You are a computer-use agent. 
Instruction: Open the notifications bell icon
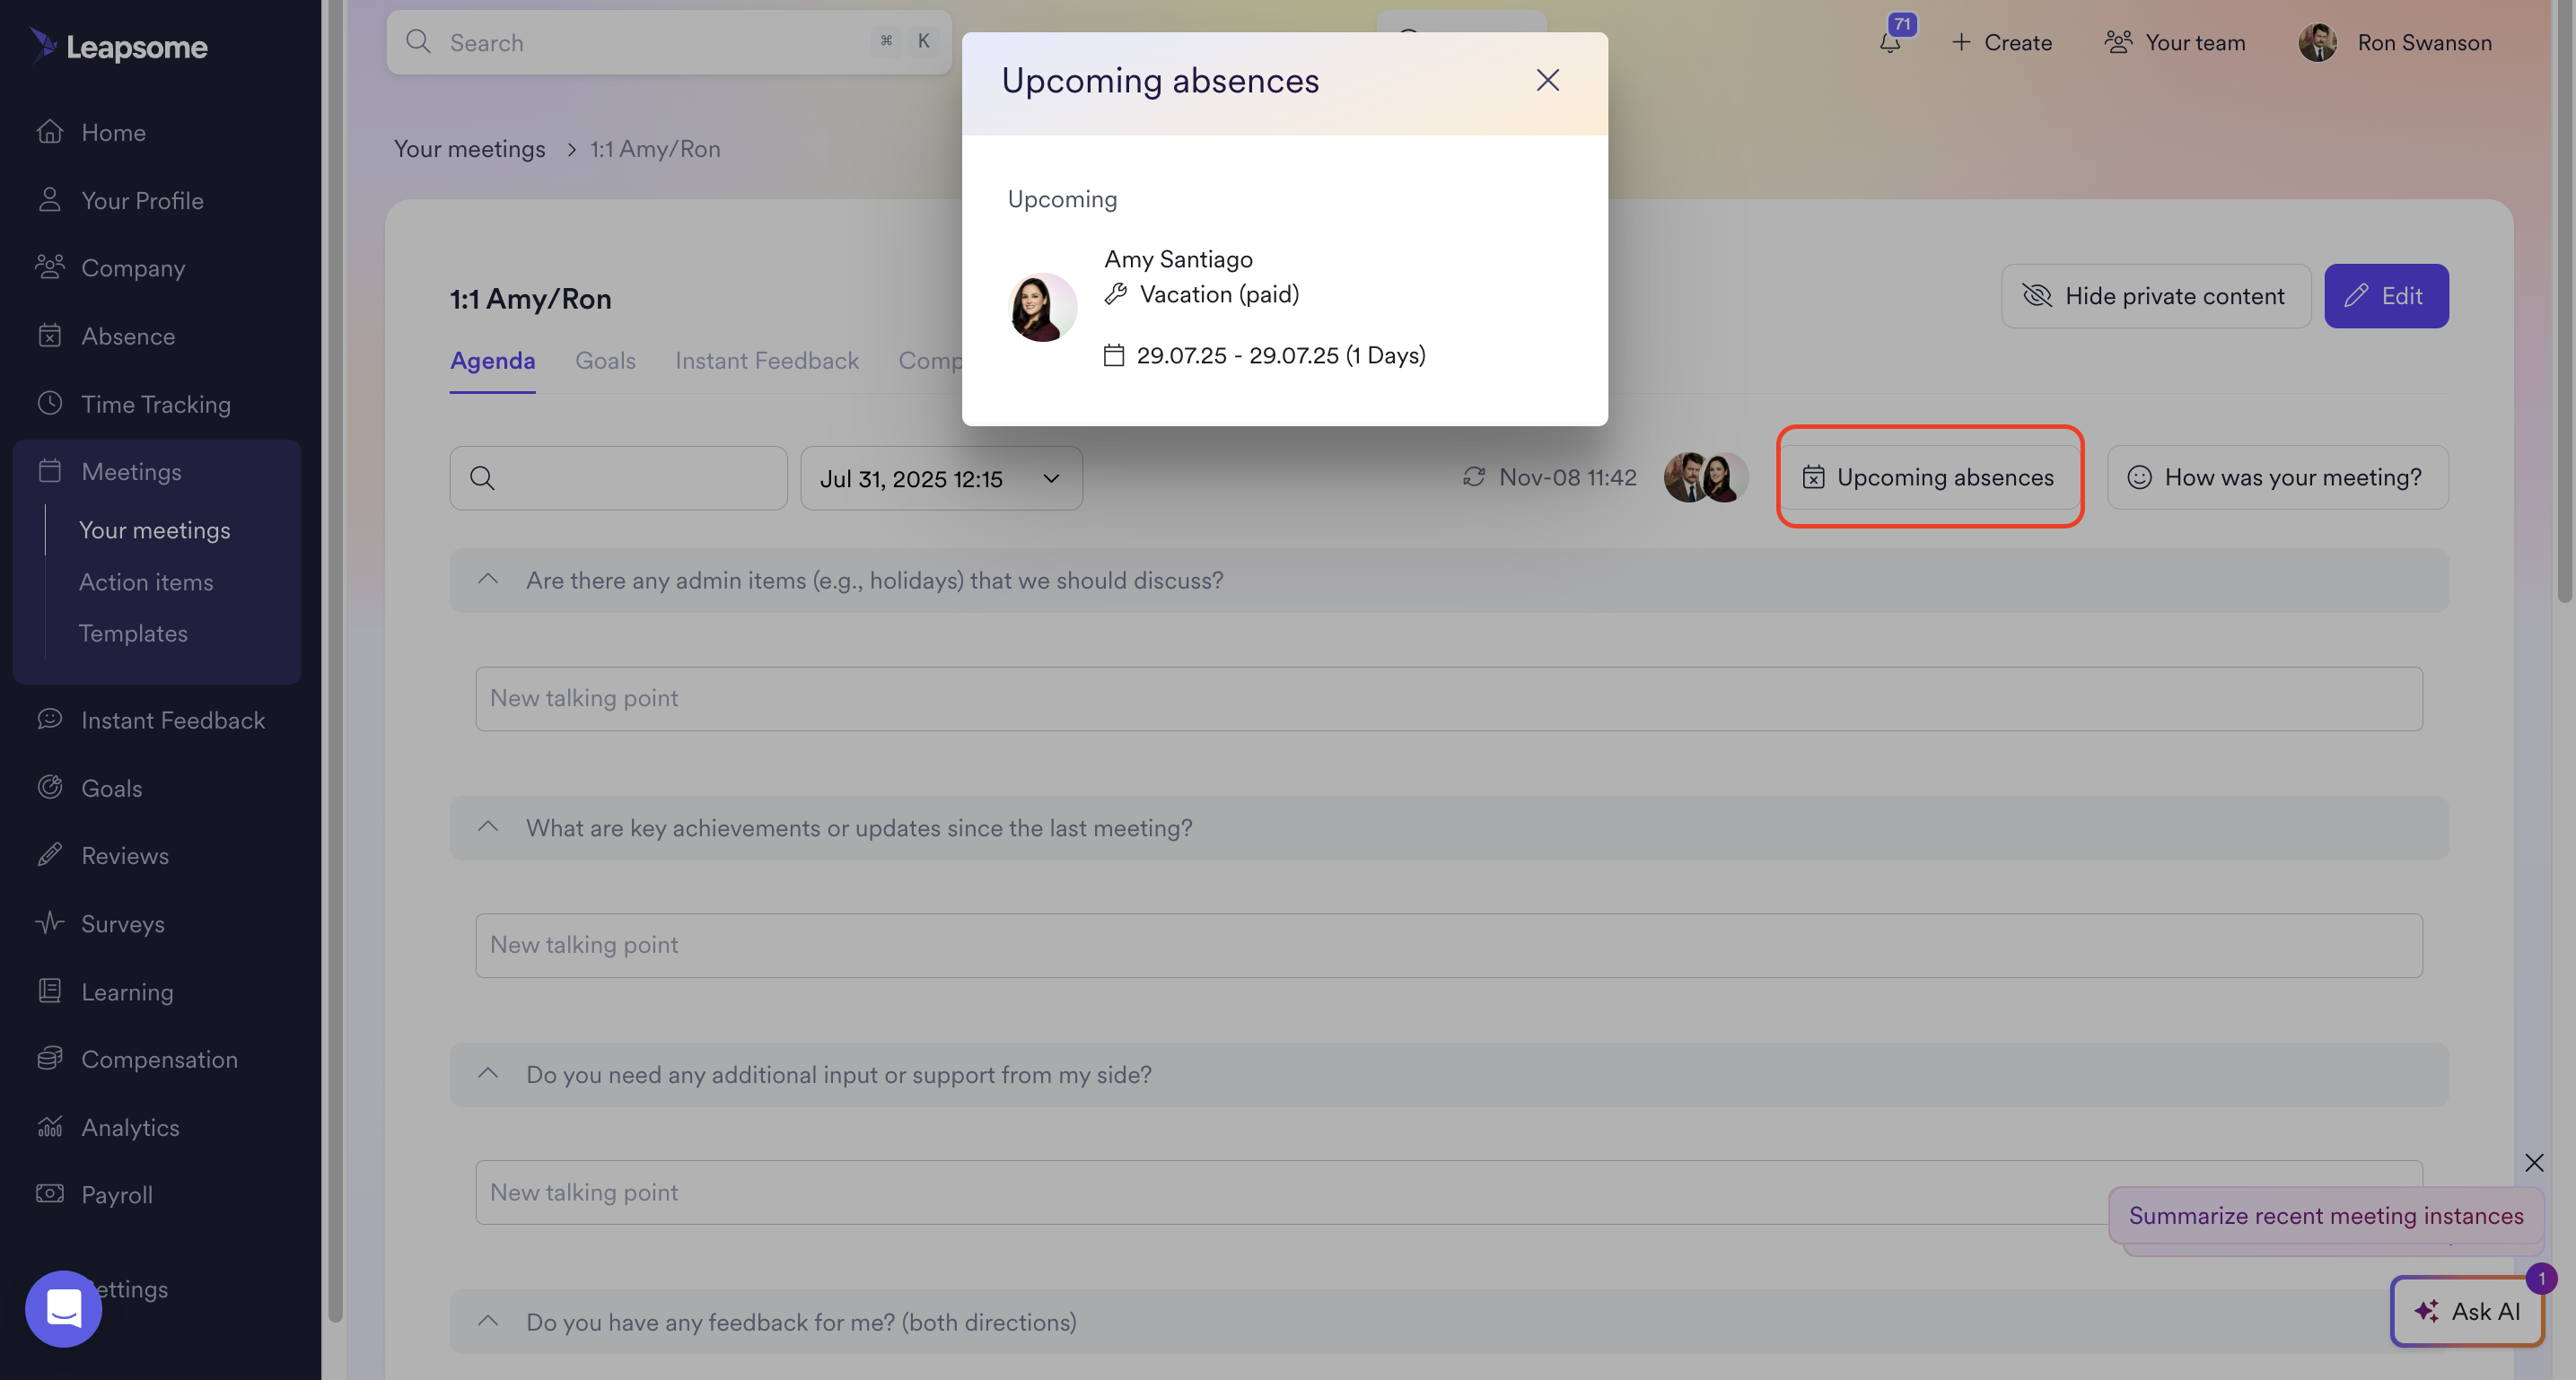(1890, 42)
